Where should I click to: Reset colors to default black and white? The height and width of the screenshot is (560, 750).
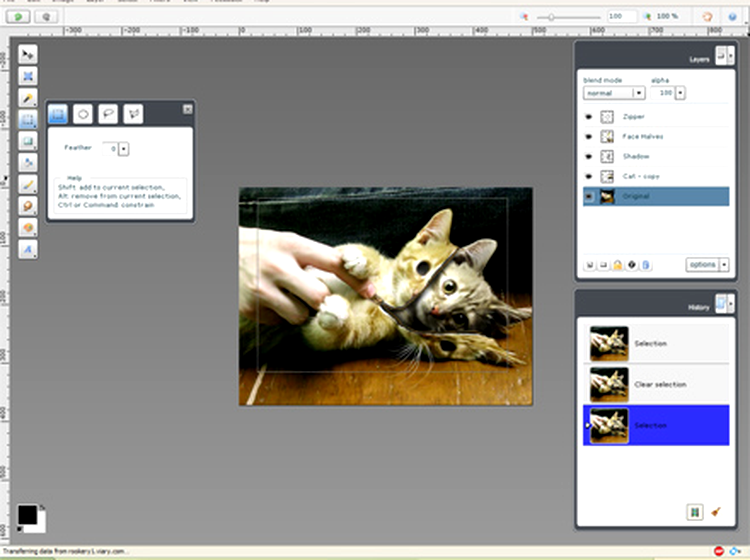click(x=20, y=529)
